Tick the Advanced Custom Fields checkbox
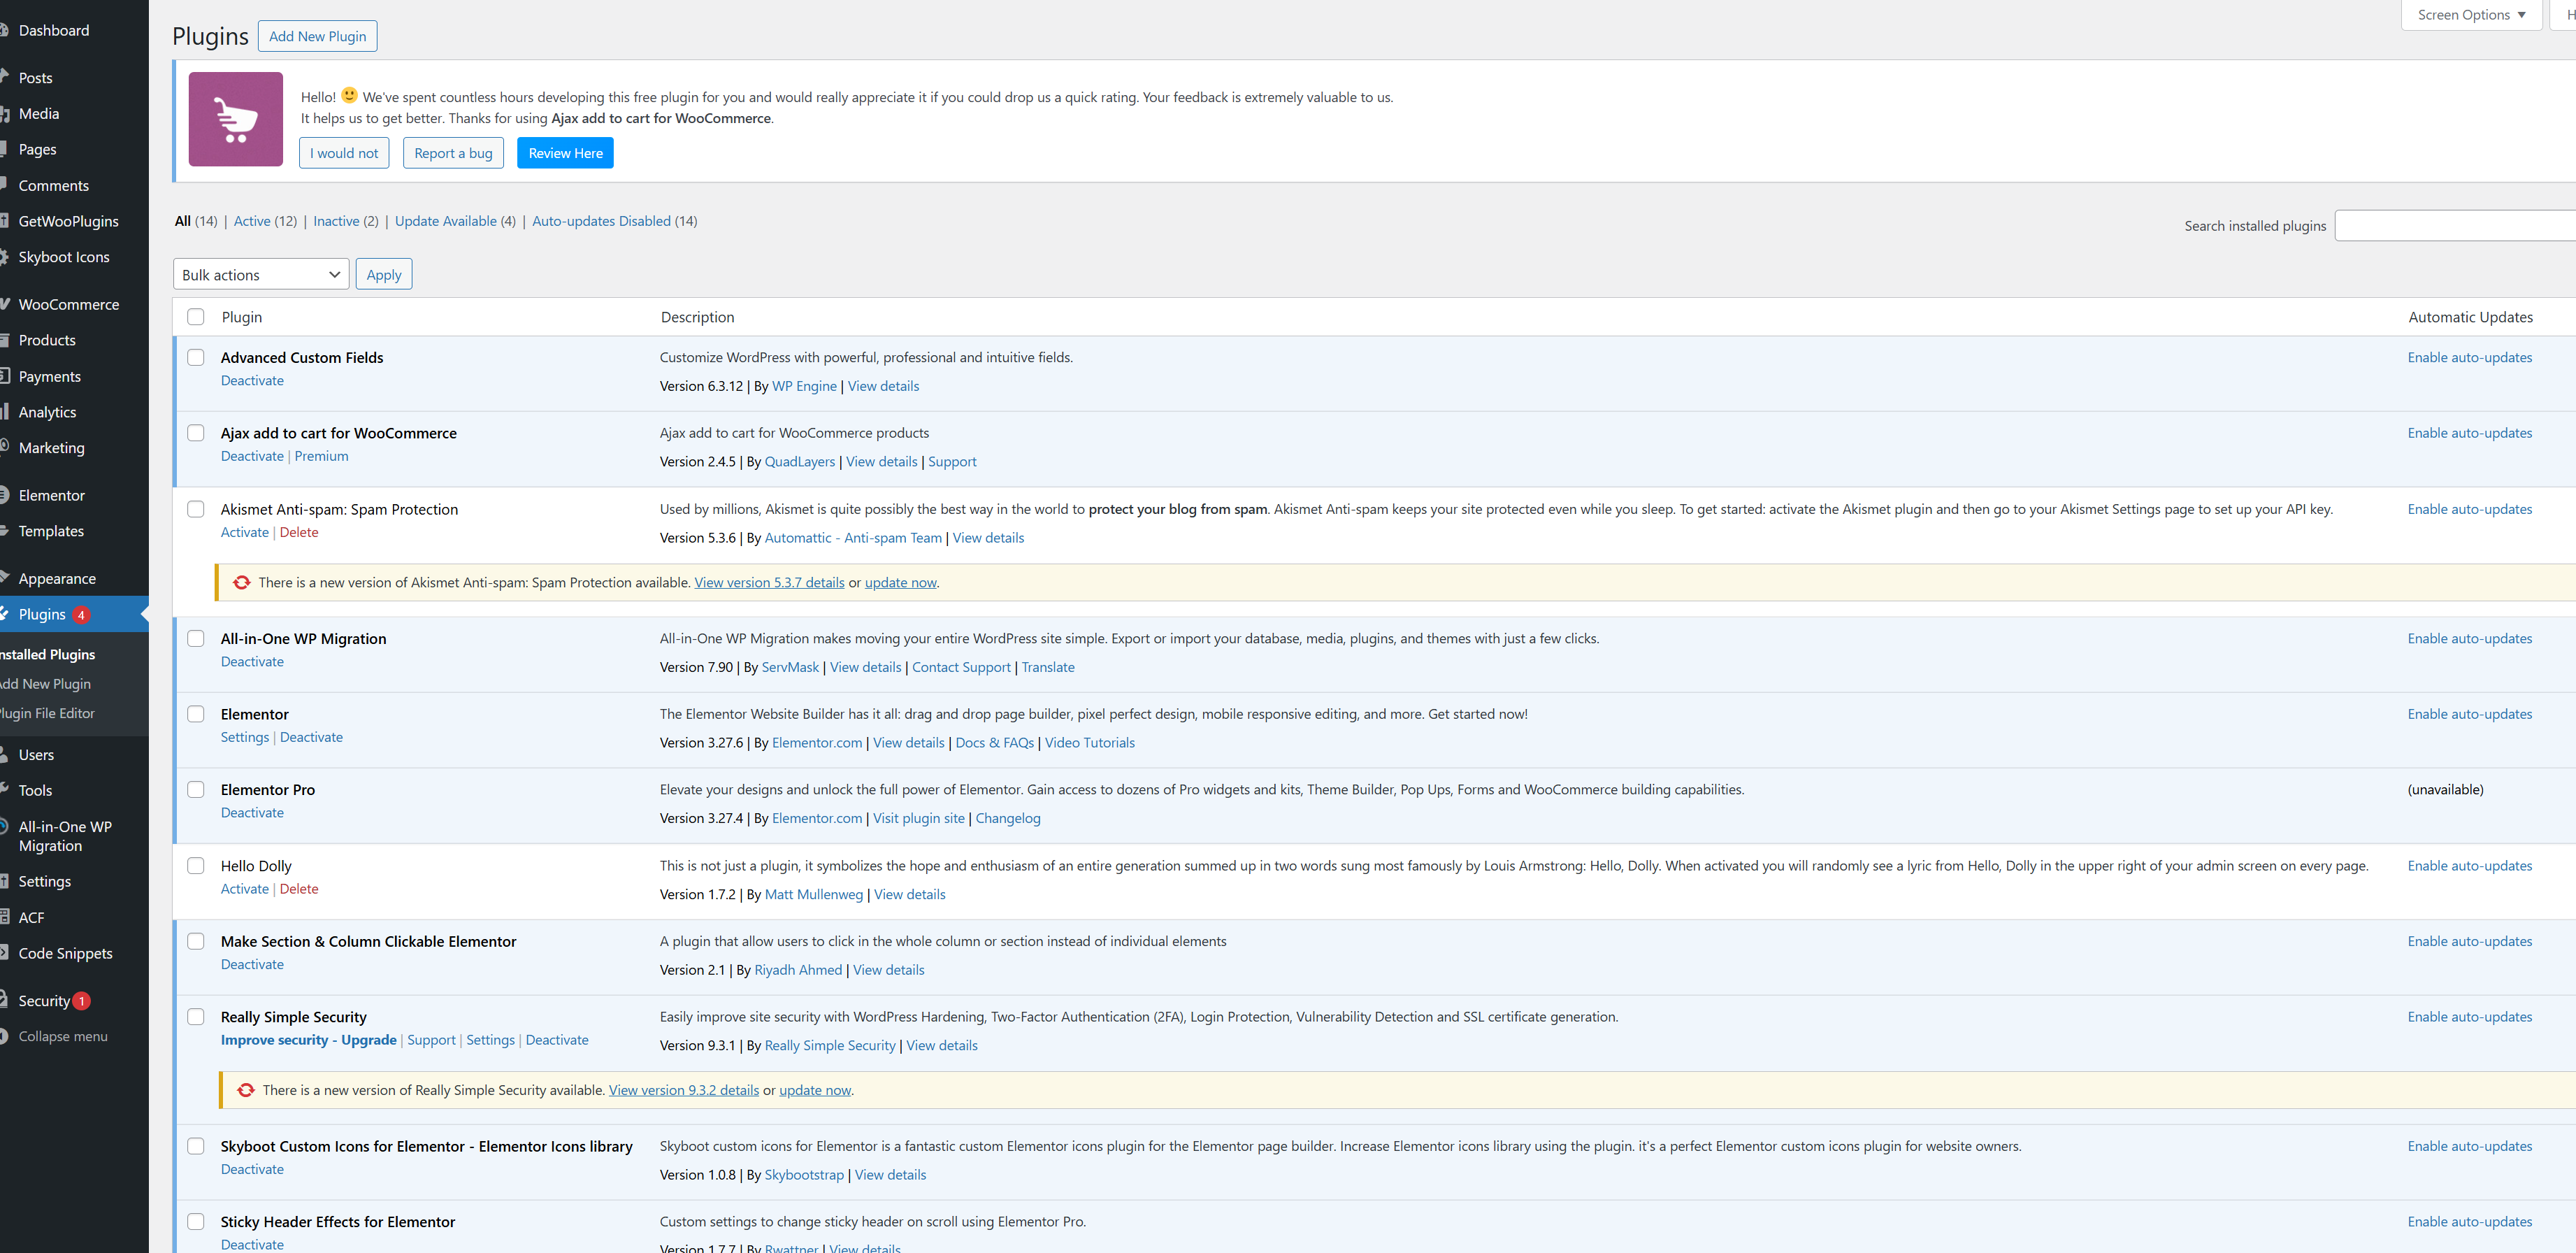2576x1253 pixels. pyautogui.click(x=196, y=357)
